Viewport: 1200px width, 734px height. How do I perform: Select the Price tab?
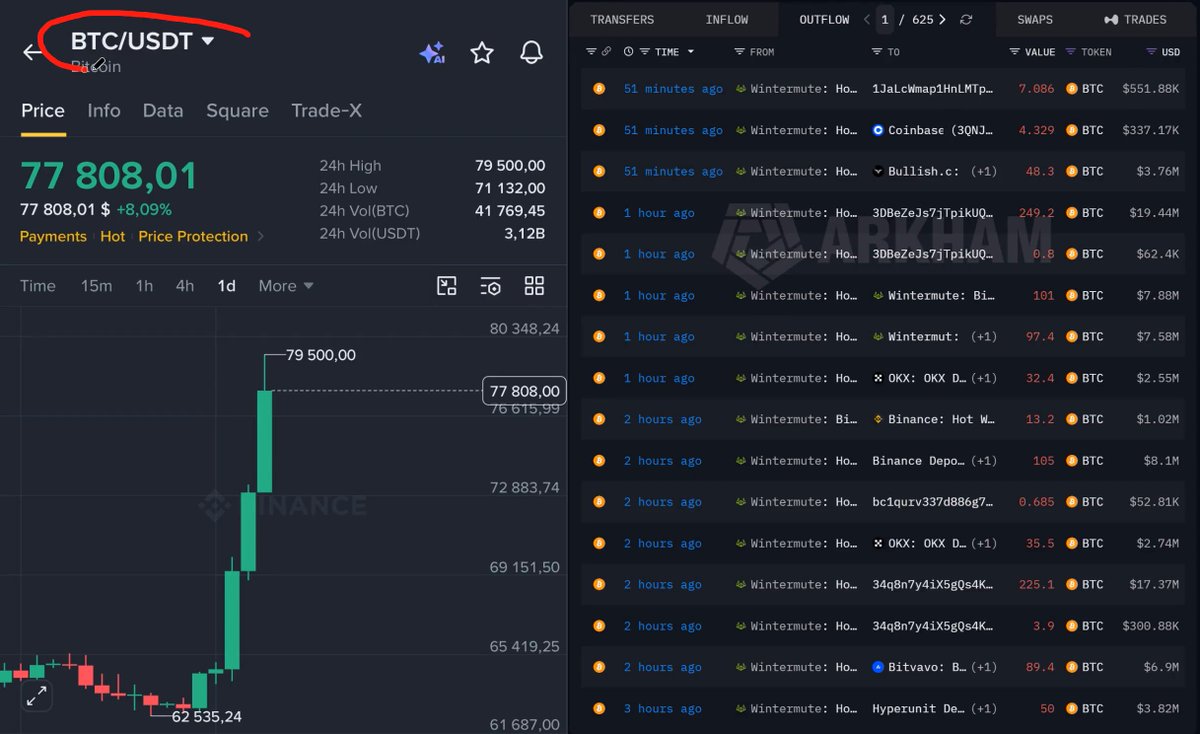pyautogui.click(x=43, y=111)
